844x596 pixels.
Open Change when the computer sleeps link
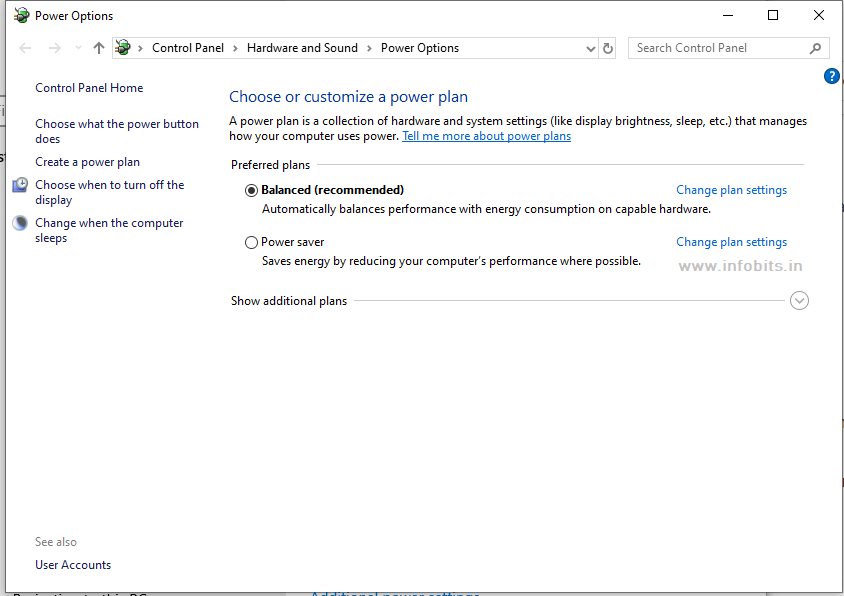click(x=109, y=230)
